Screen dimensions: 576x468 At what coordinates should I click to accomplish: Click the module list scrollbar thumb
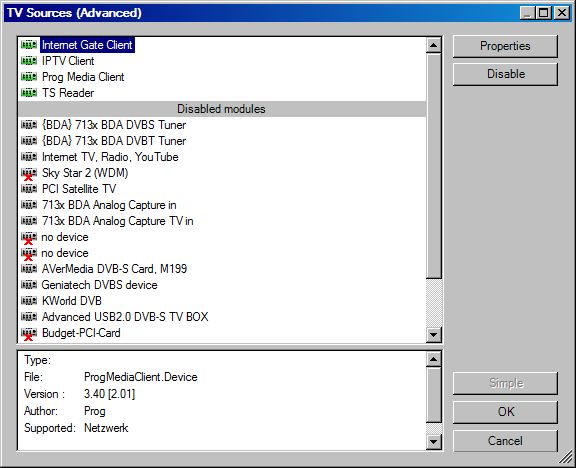(x=433, y=165)
